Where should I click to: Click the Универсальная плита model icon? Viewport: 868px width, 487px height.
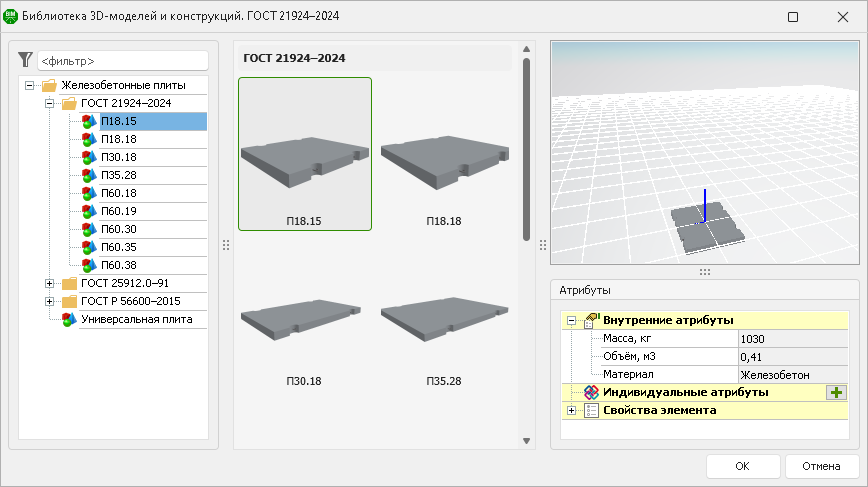[x=68, y=319]
